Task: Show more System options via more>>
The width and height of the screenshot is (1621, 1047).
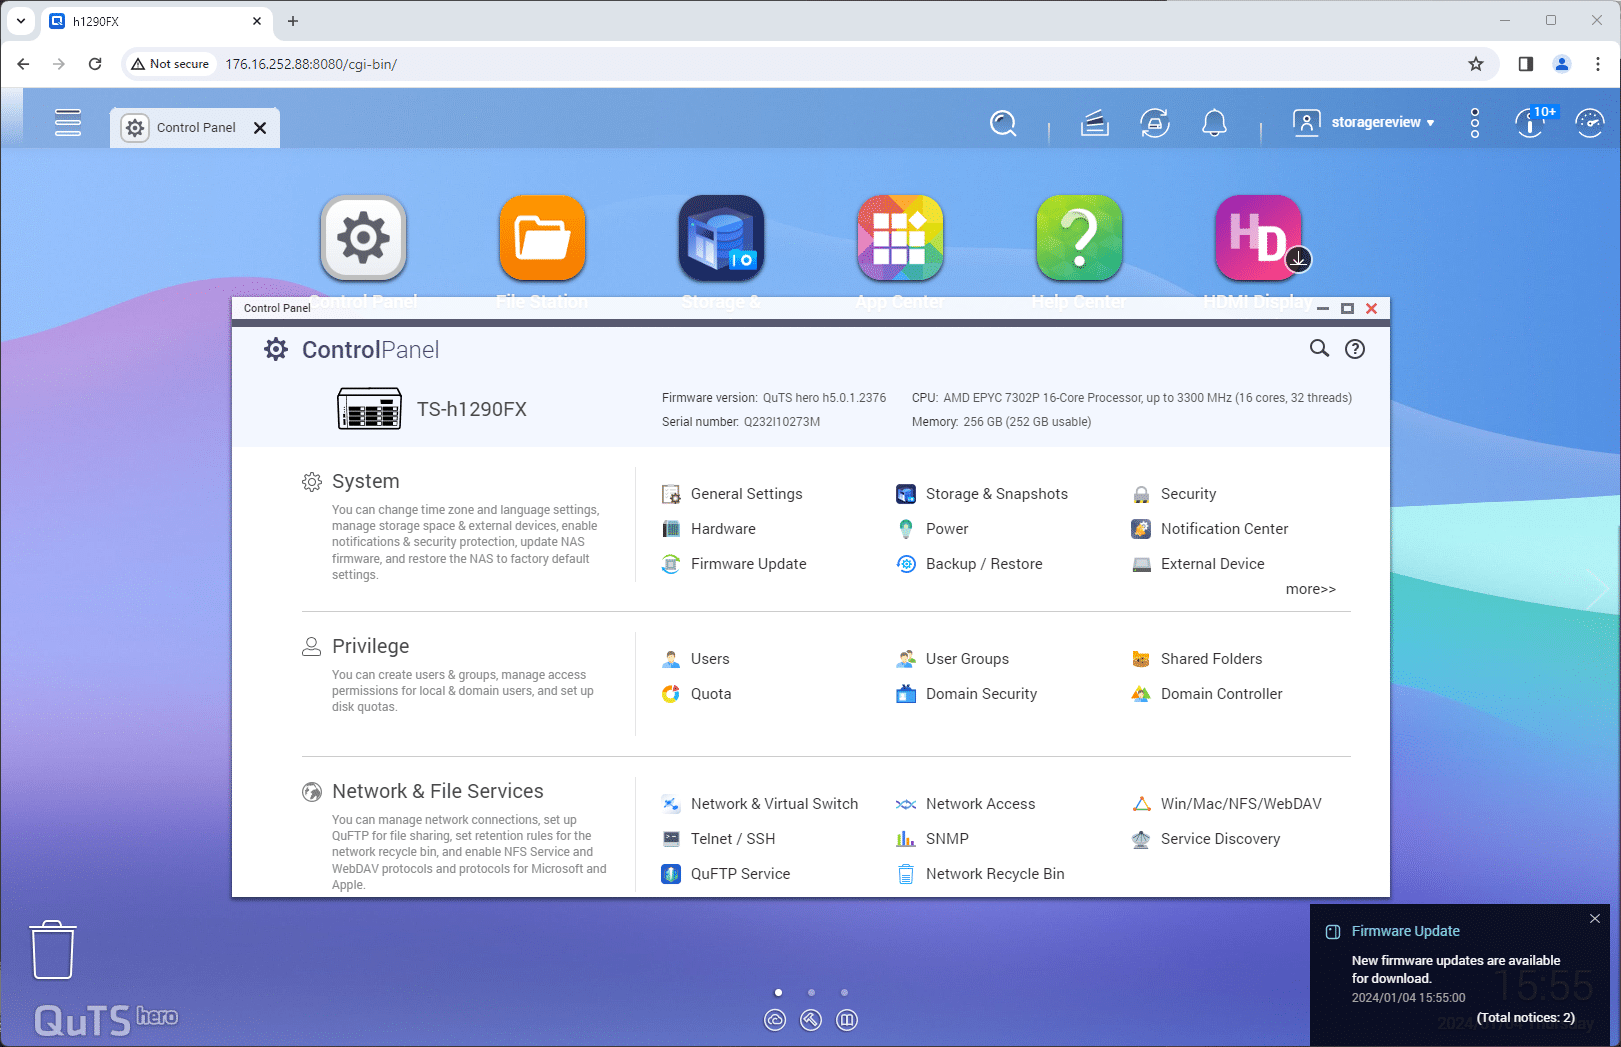Action: point(1310,589)
